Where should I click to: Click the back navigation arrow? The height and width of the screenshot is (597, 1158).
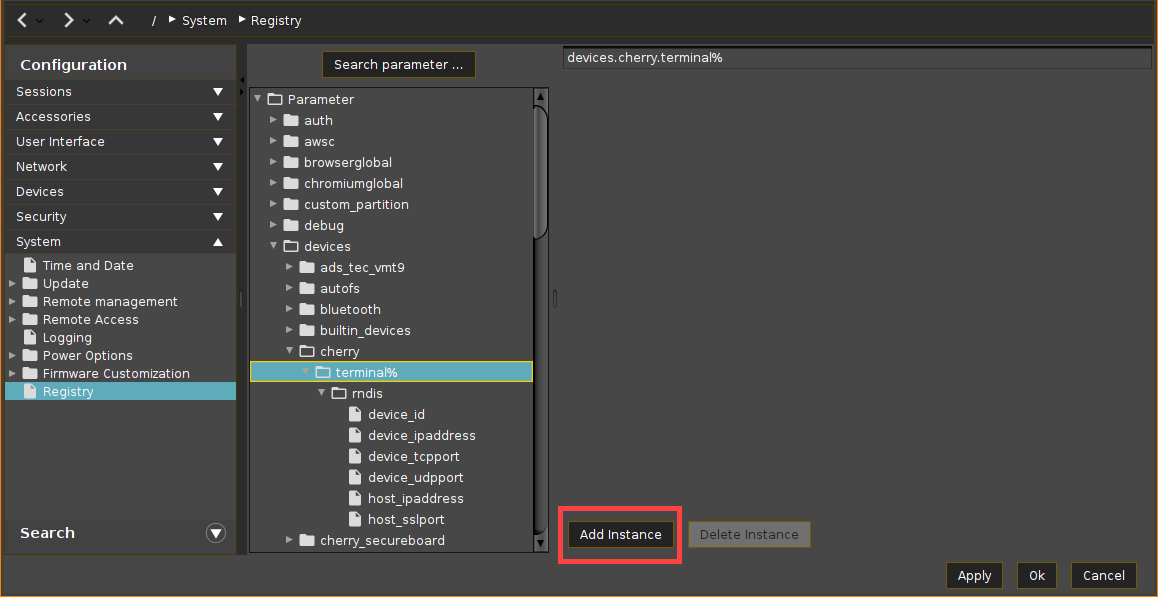point(21,20)
